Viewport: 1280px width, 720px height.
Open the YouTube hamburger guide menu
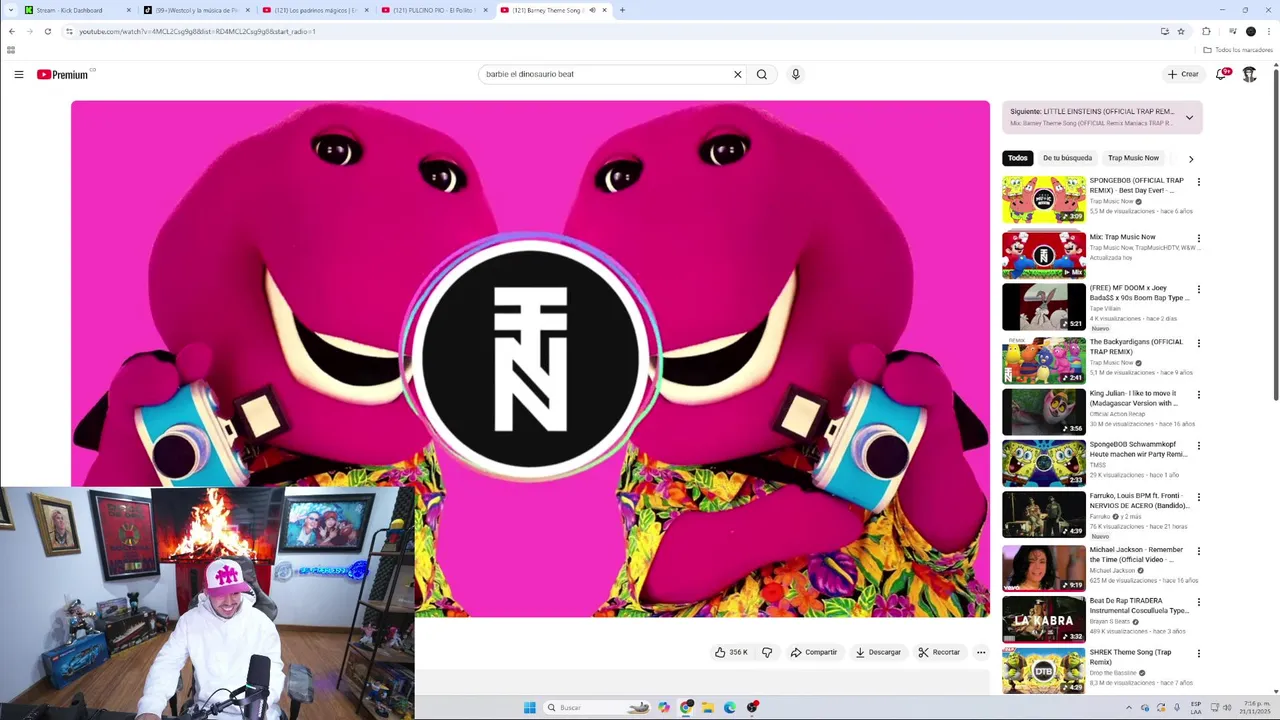pyautogui.click(x=18, y=74)
